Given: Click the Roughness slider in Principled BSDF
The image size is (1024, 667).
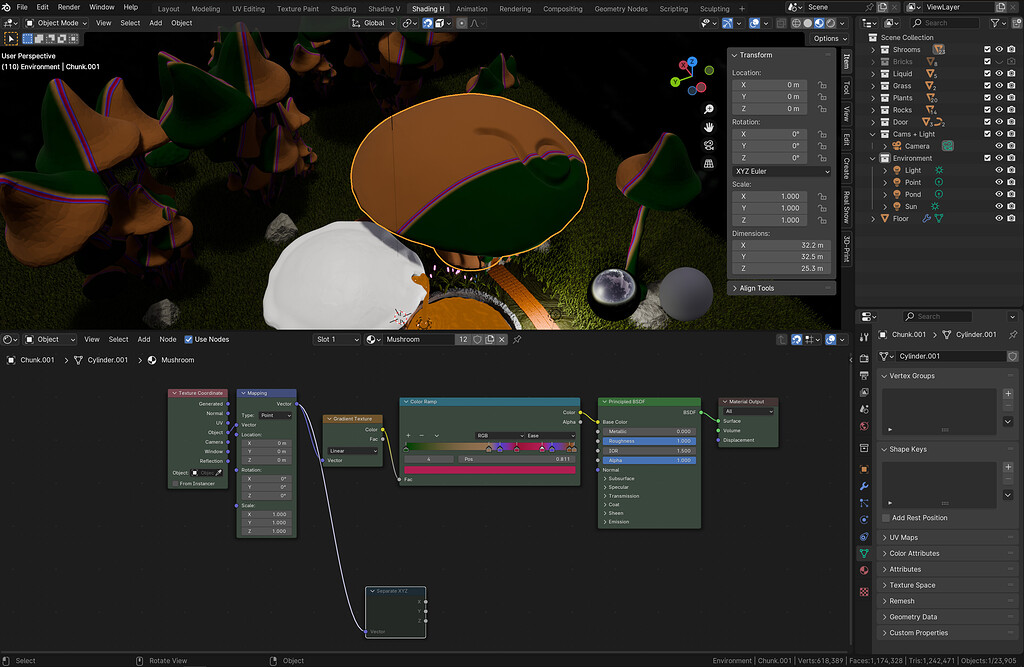Looking at the screenshot, I should coord(648,440).
